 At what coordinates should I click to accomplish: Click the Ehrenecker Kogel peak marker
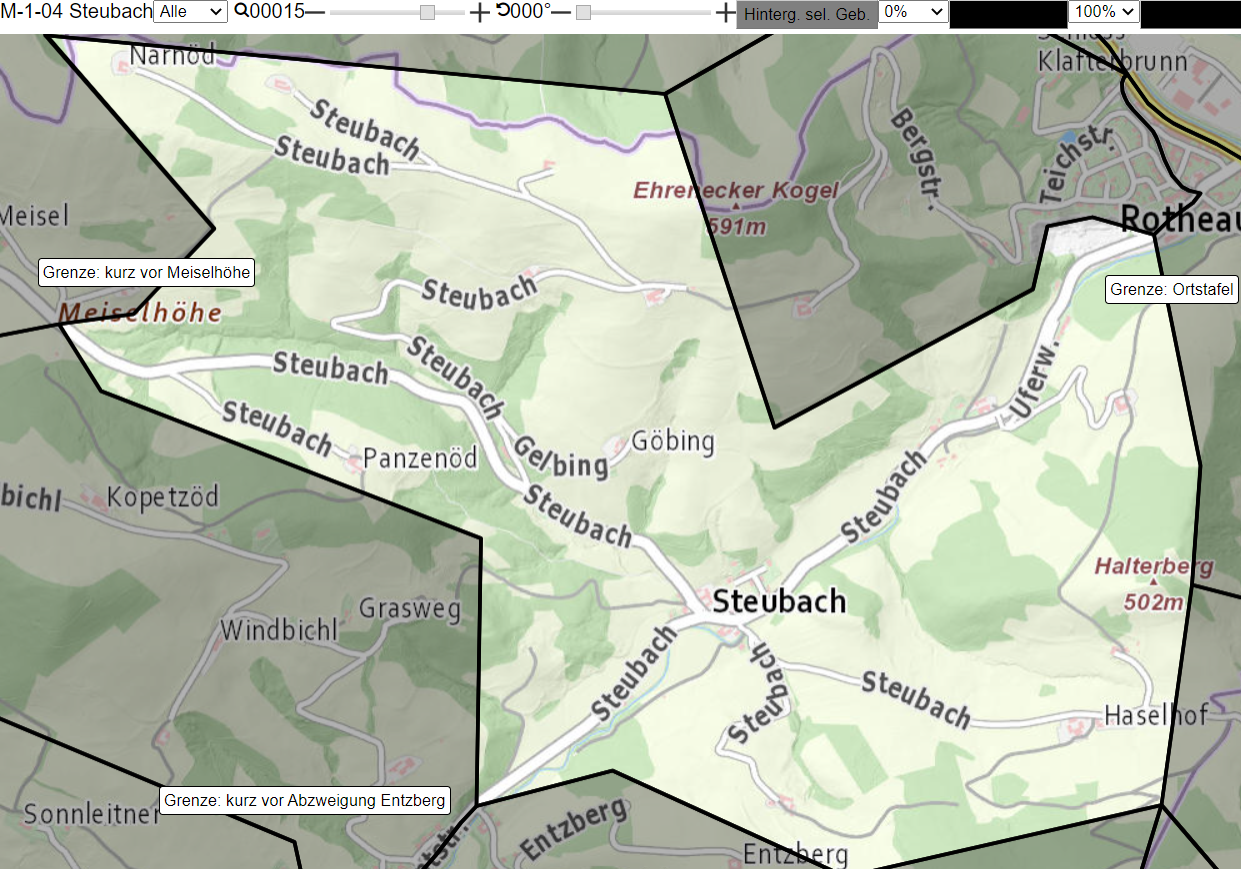point(736,207)
